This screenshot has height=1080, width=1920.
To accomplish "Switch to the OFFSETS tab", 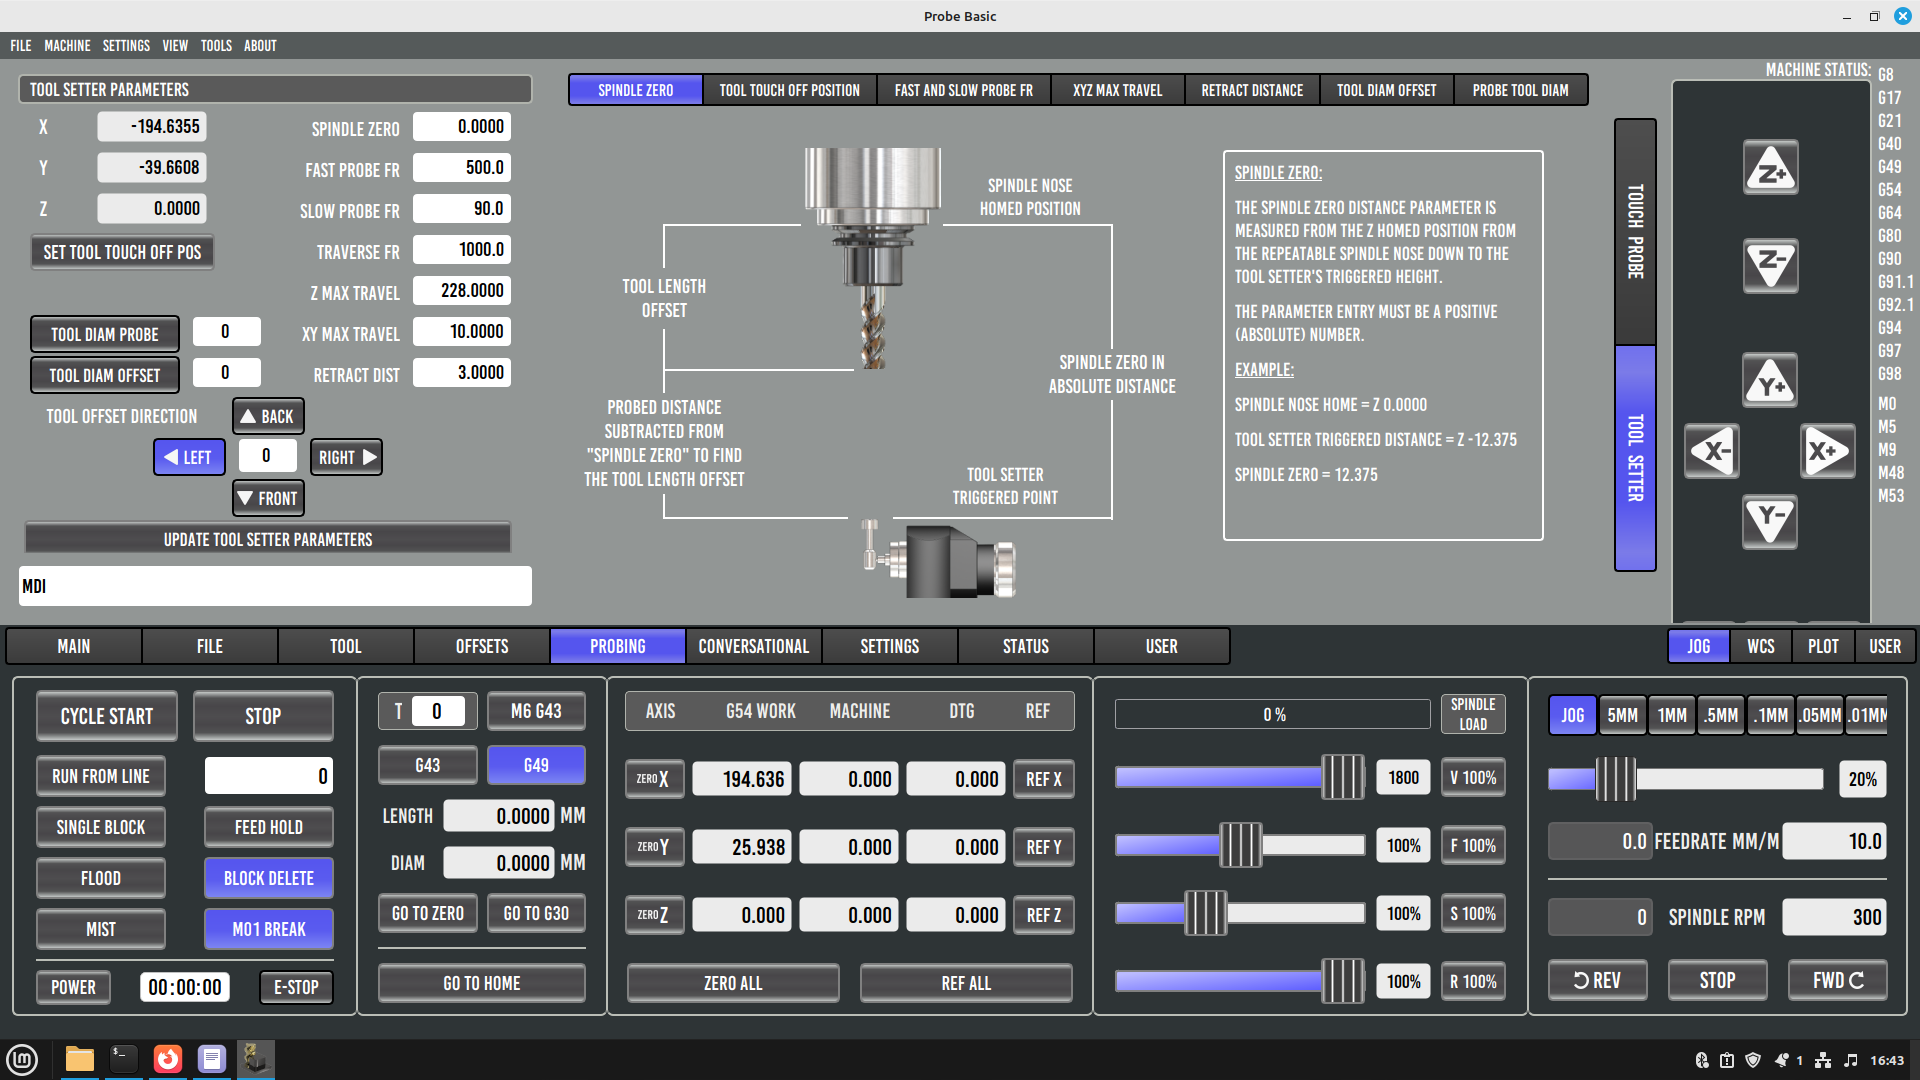I will click(x=482, y=646).
